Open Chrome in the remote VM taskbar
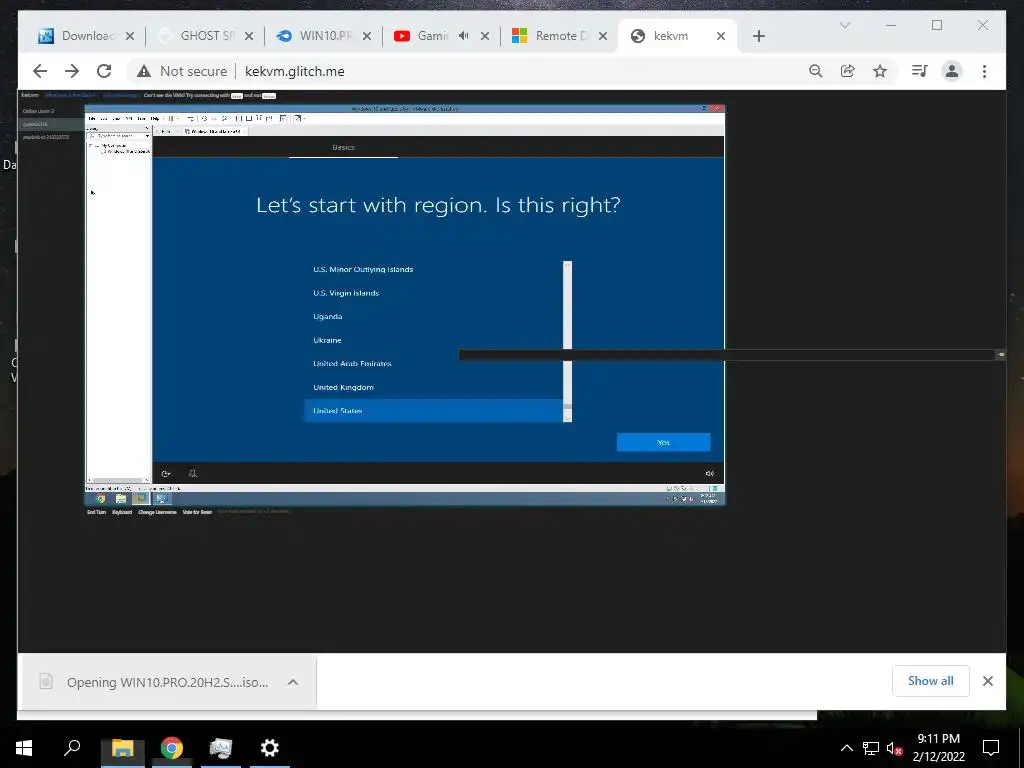 [x=101, y=498]
